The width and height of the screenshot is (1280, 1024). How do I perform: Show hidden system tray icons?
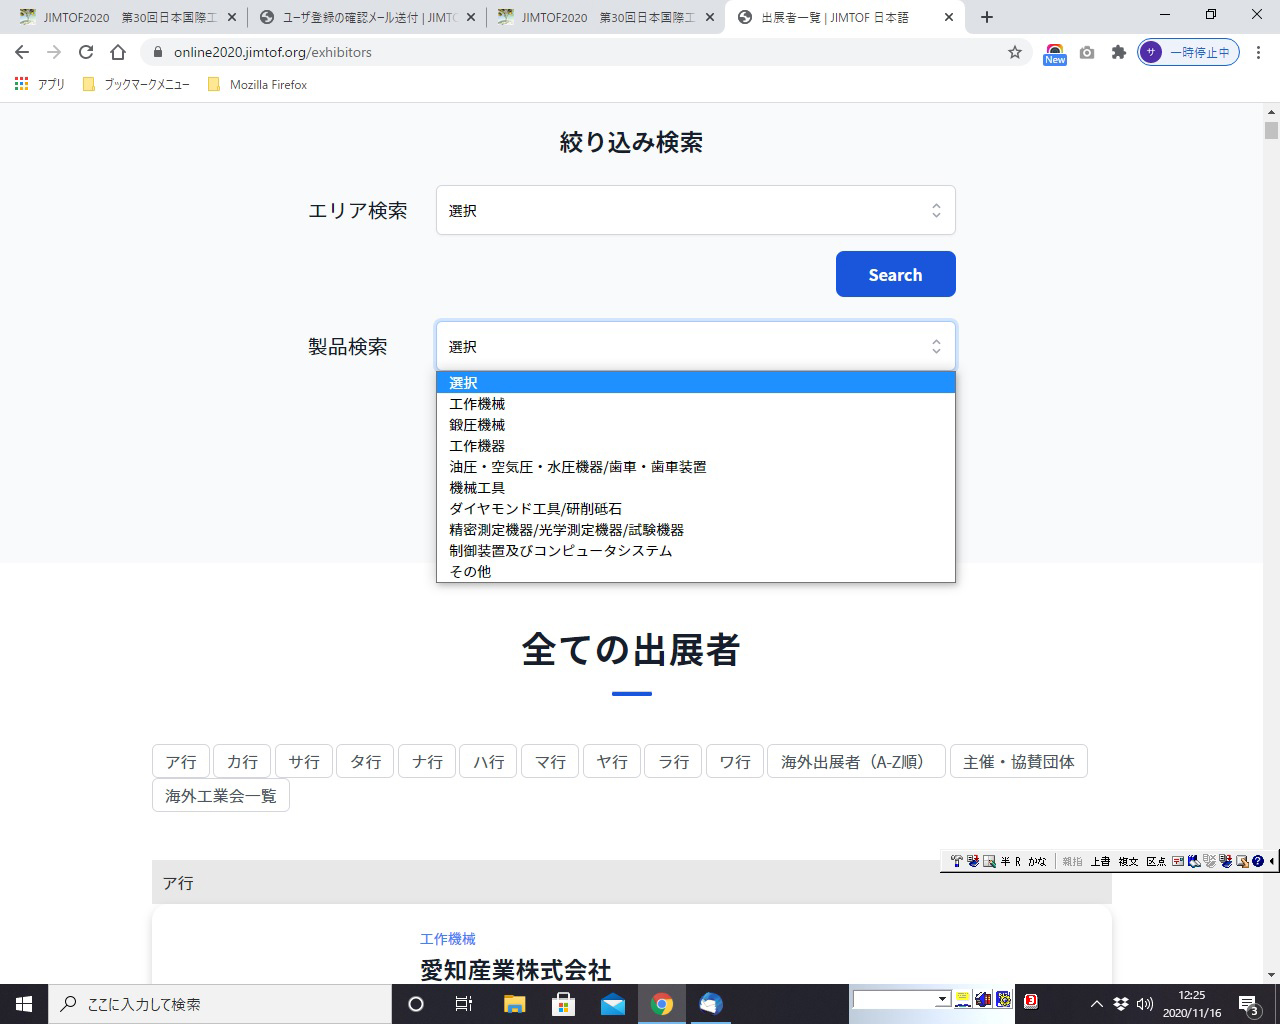point(1097,1004)
